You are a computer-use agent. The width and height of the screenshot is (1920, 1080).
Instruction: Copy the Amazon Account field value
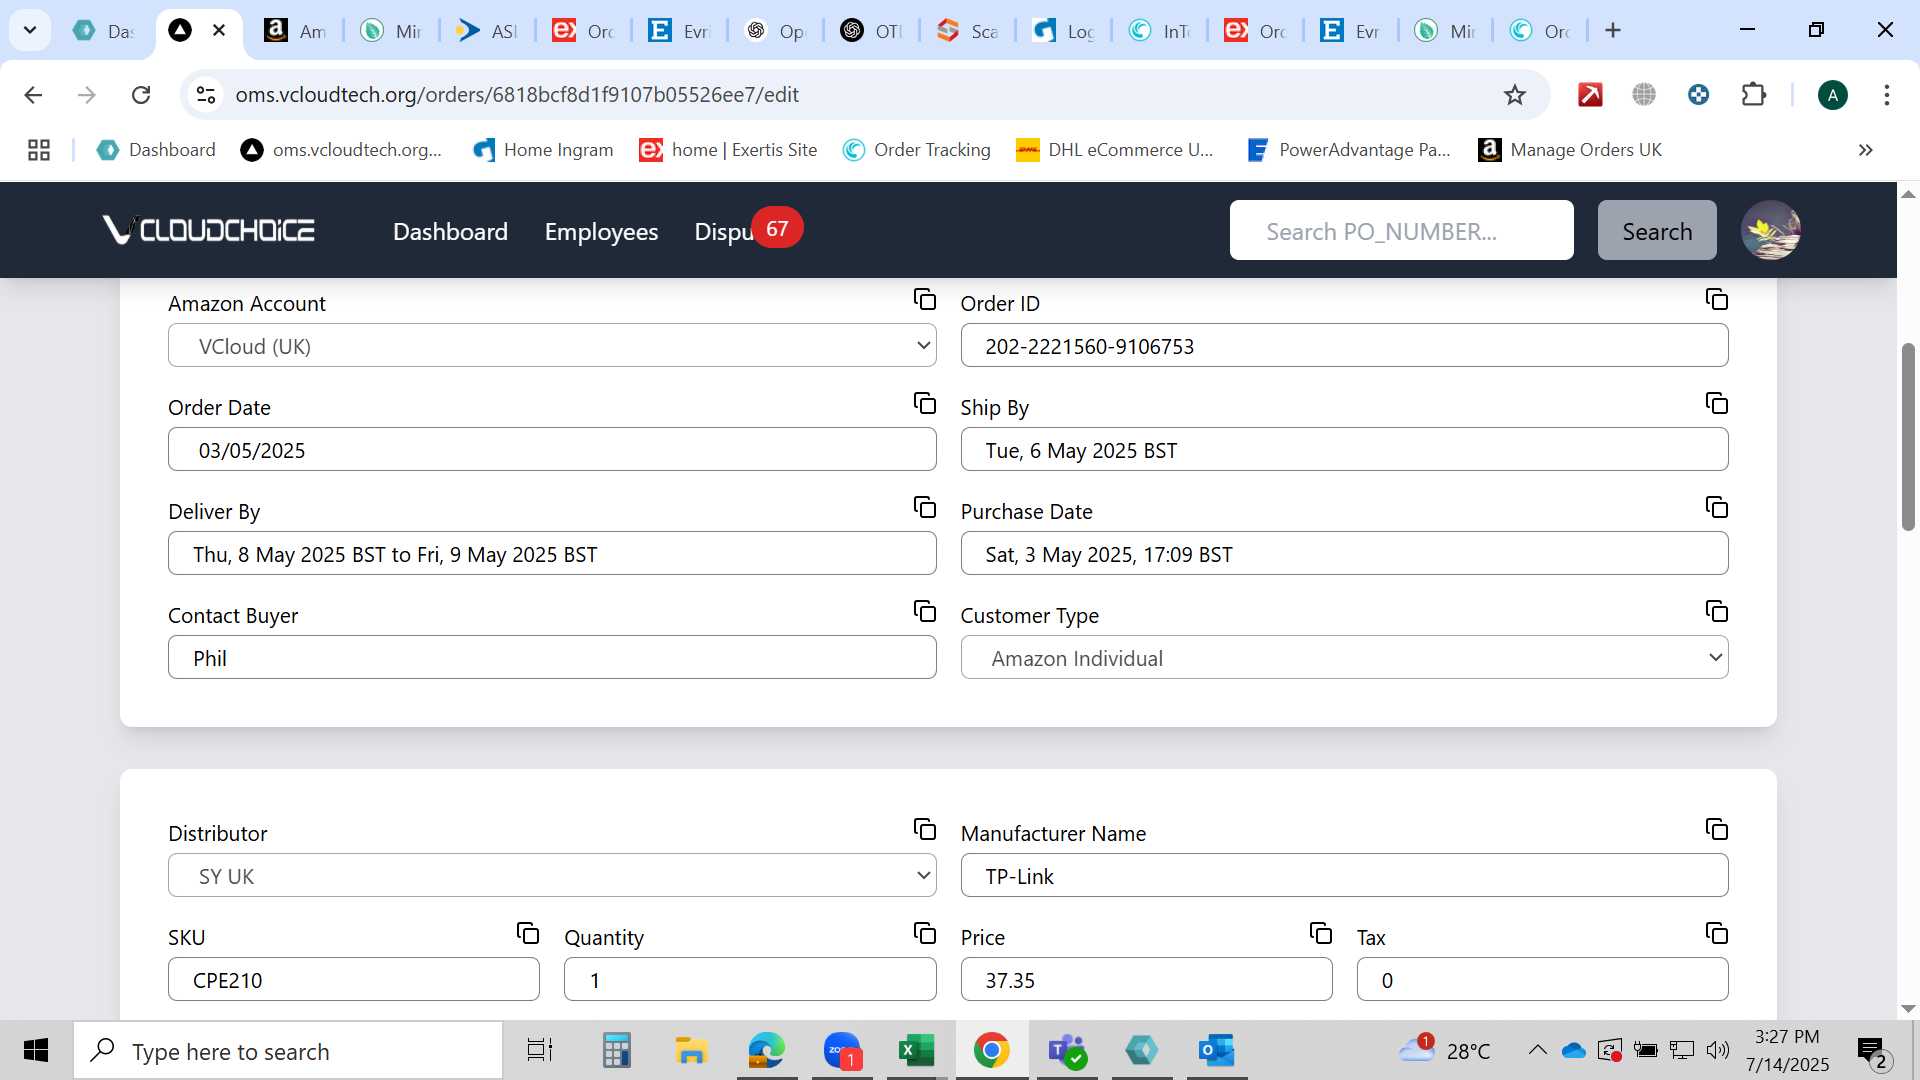(x=925, y=300)
